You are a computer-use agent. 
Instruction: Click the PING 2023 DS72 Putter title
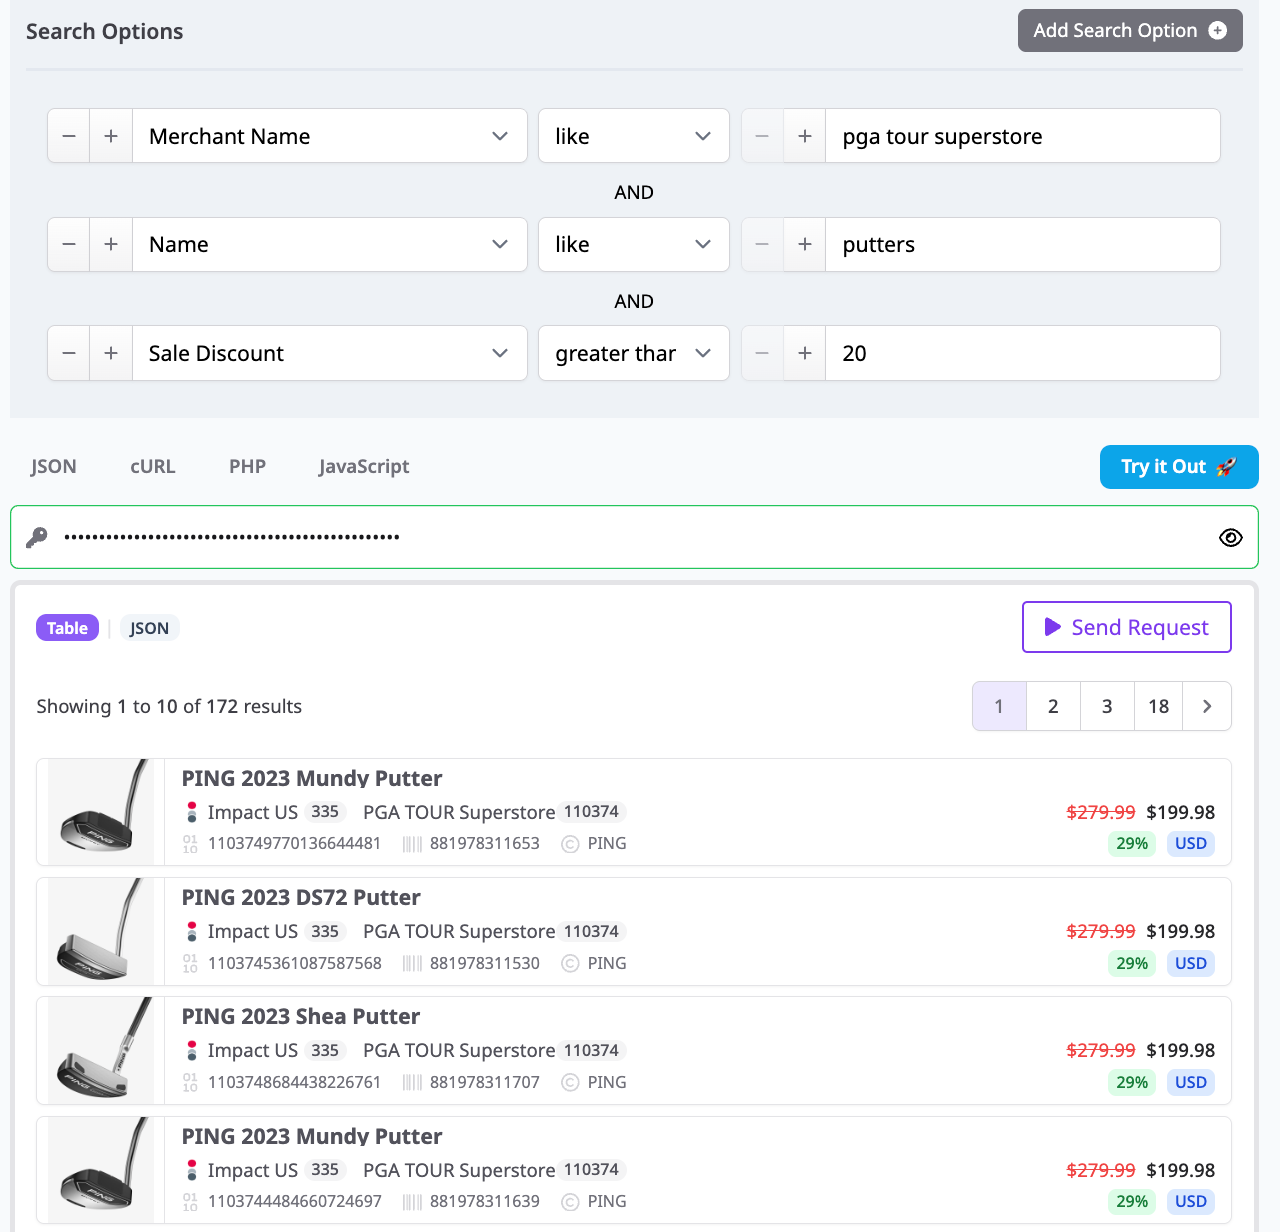tap(301, 898)
